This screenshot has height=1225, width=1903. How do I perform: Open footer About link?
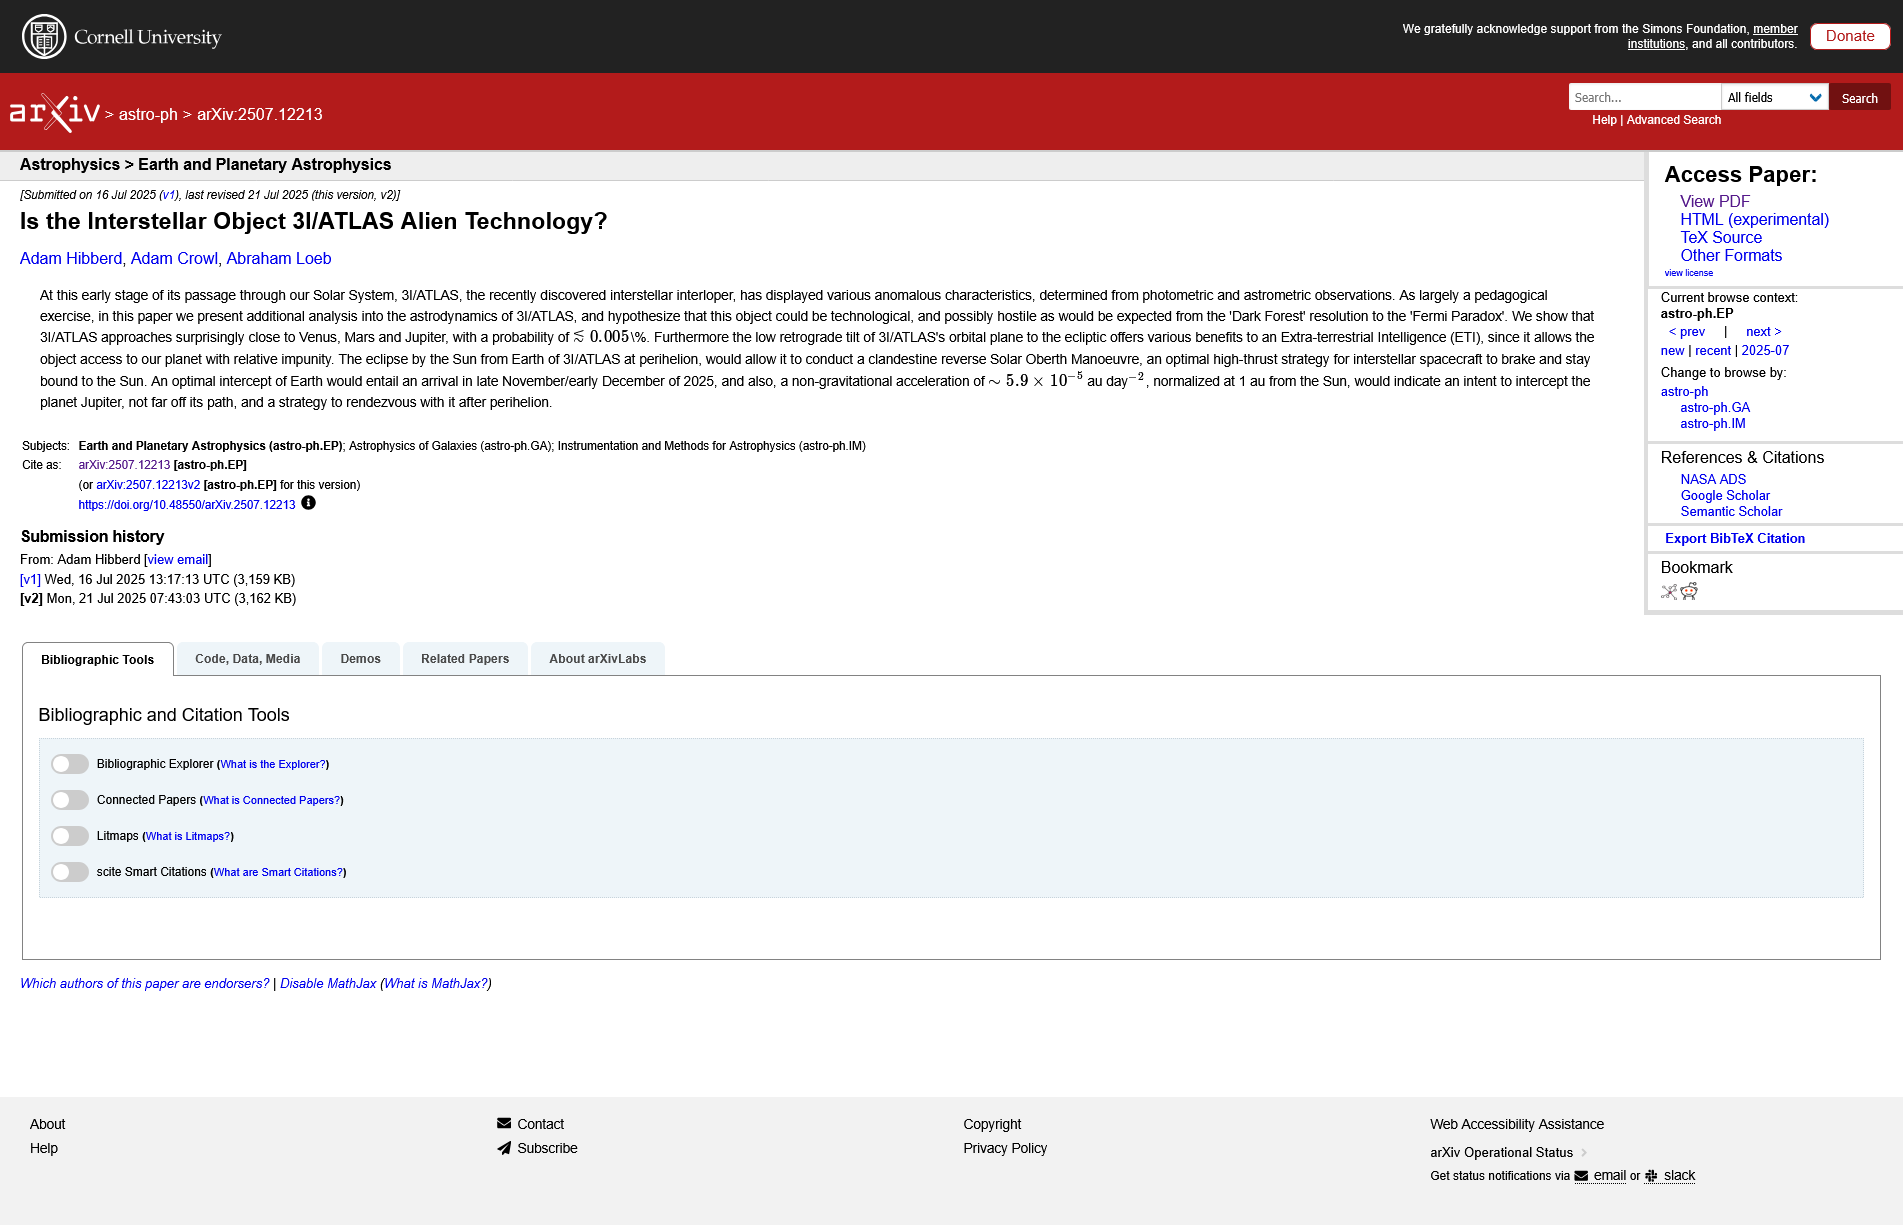[x=47, y=1124]
